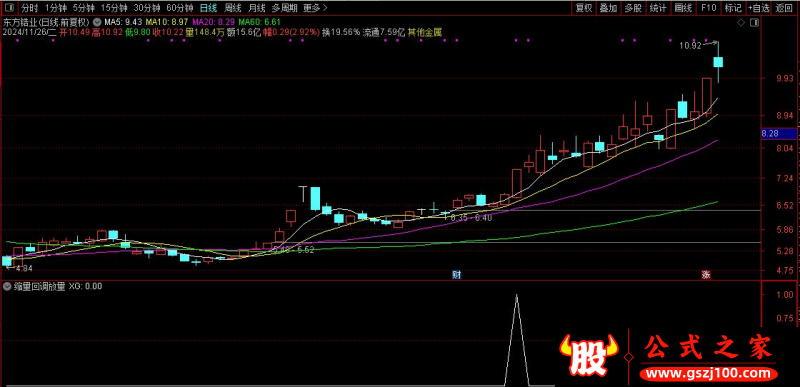Toggle the 多股 multi-stock view
Screen dimensions: 800x387
(x=633, y=8)
